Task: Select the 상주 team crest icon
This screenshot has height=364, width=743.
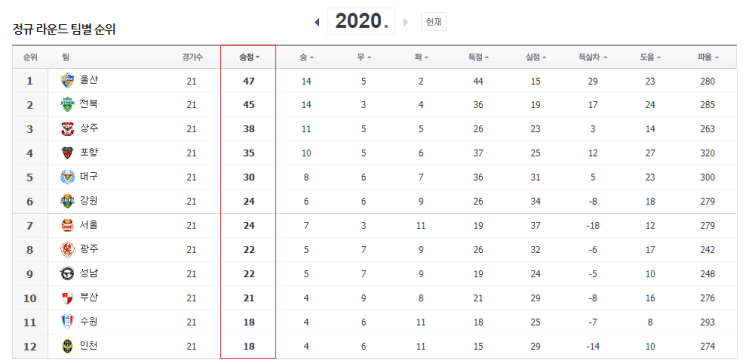Action: (x=68, y=129)
